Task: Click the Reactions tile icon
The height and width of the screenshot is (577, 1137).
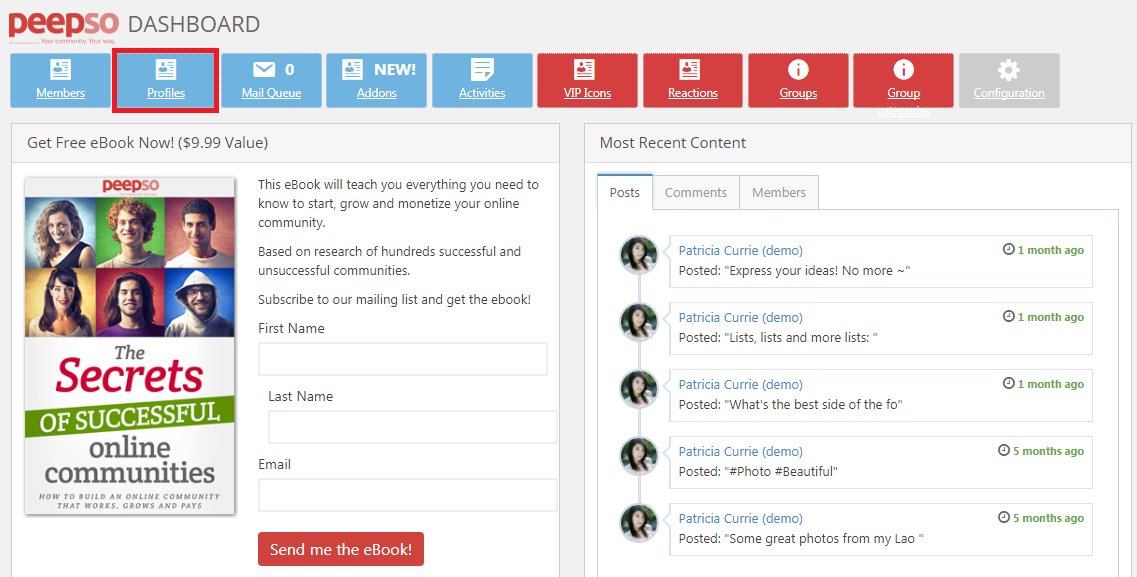Action: (689, 70)
